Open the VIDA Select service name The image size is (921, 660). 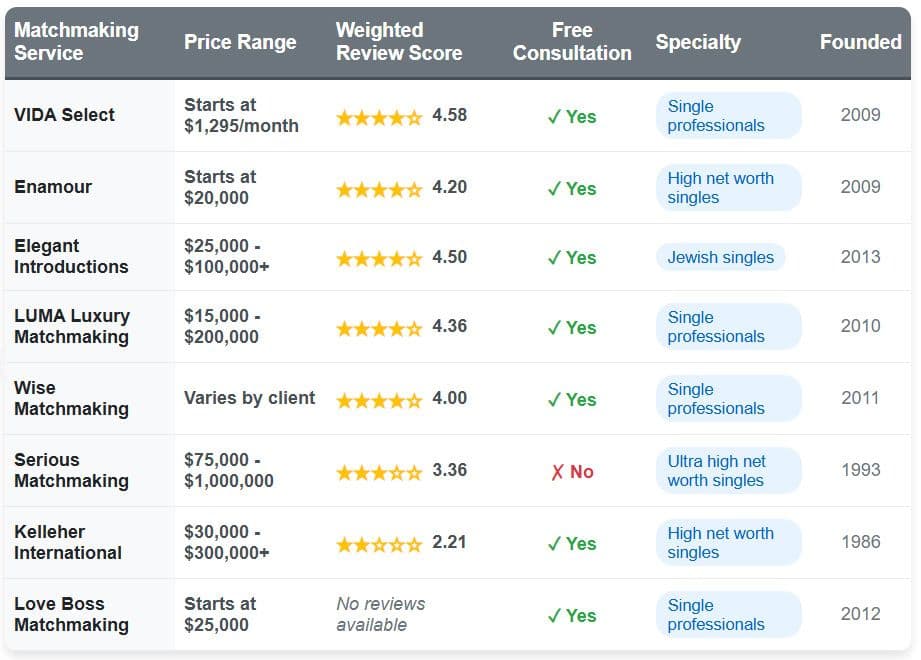click(64, 115)
